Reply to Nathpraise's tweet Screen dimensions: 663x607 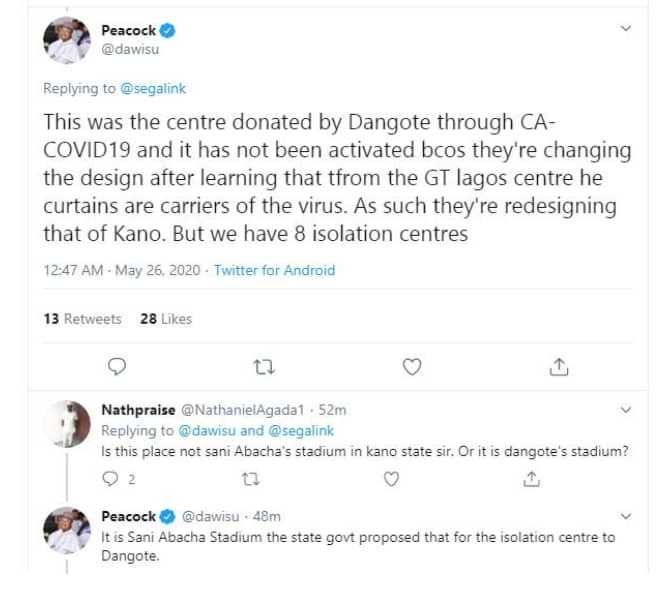click(x=112, y=480)
